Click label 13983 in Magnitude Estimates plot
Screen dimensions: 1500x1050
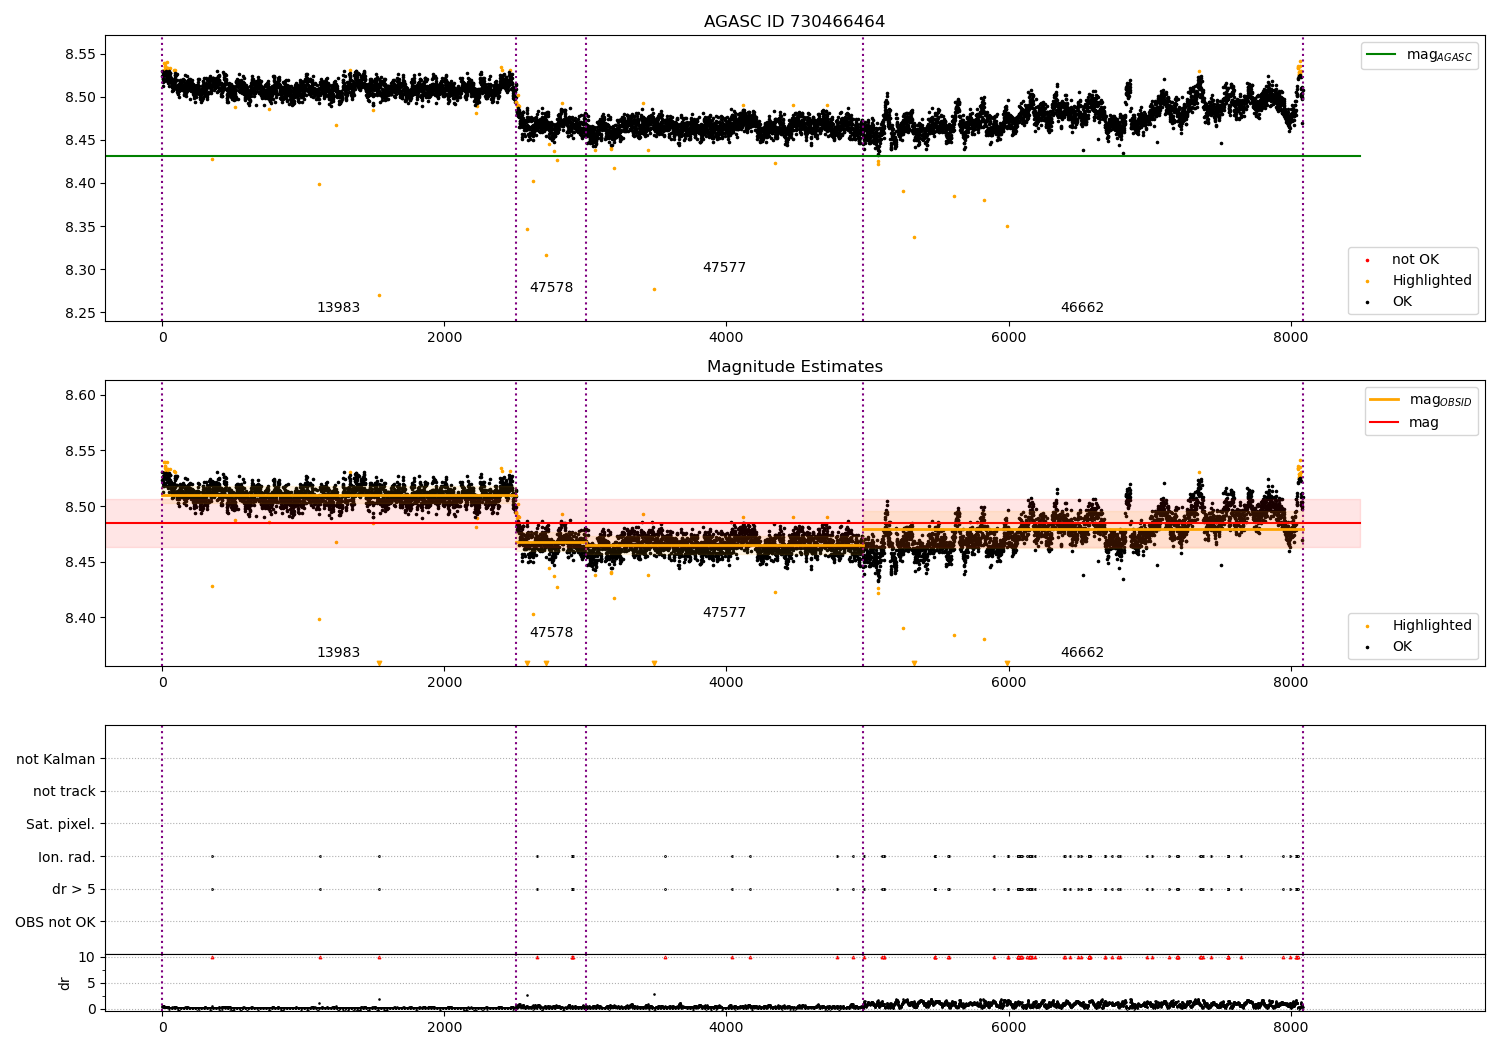(x=338, y=653)
